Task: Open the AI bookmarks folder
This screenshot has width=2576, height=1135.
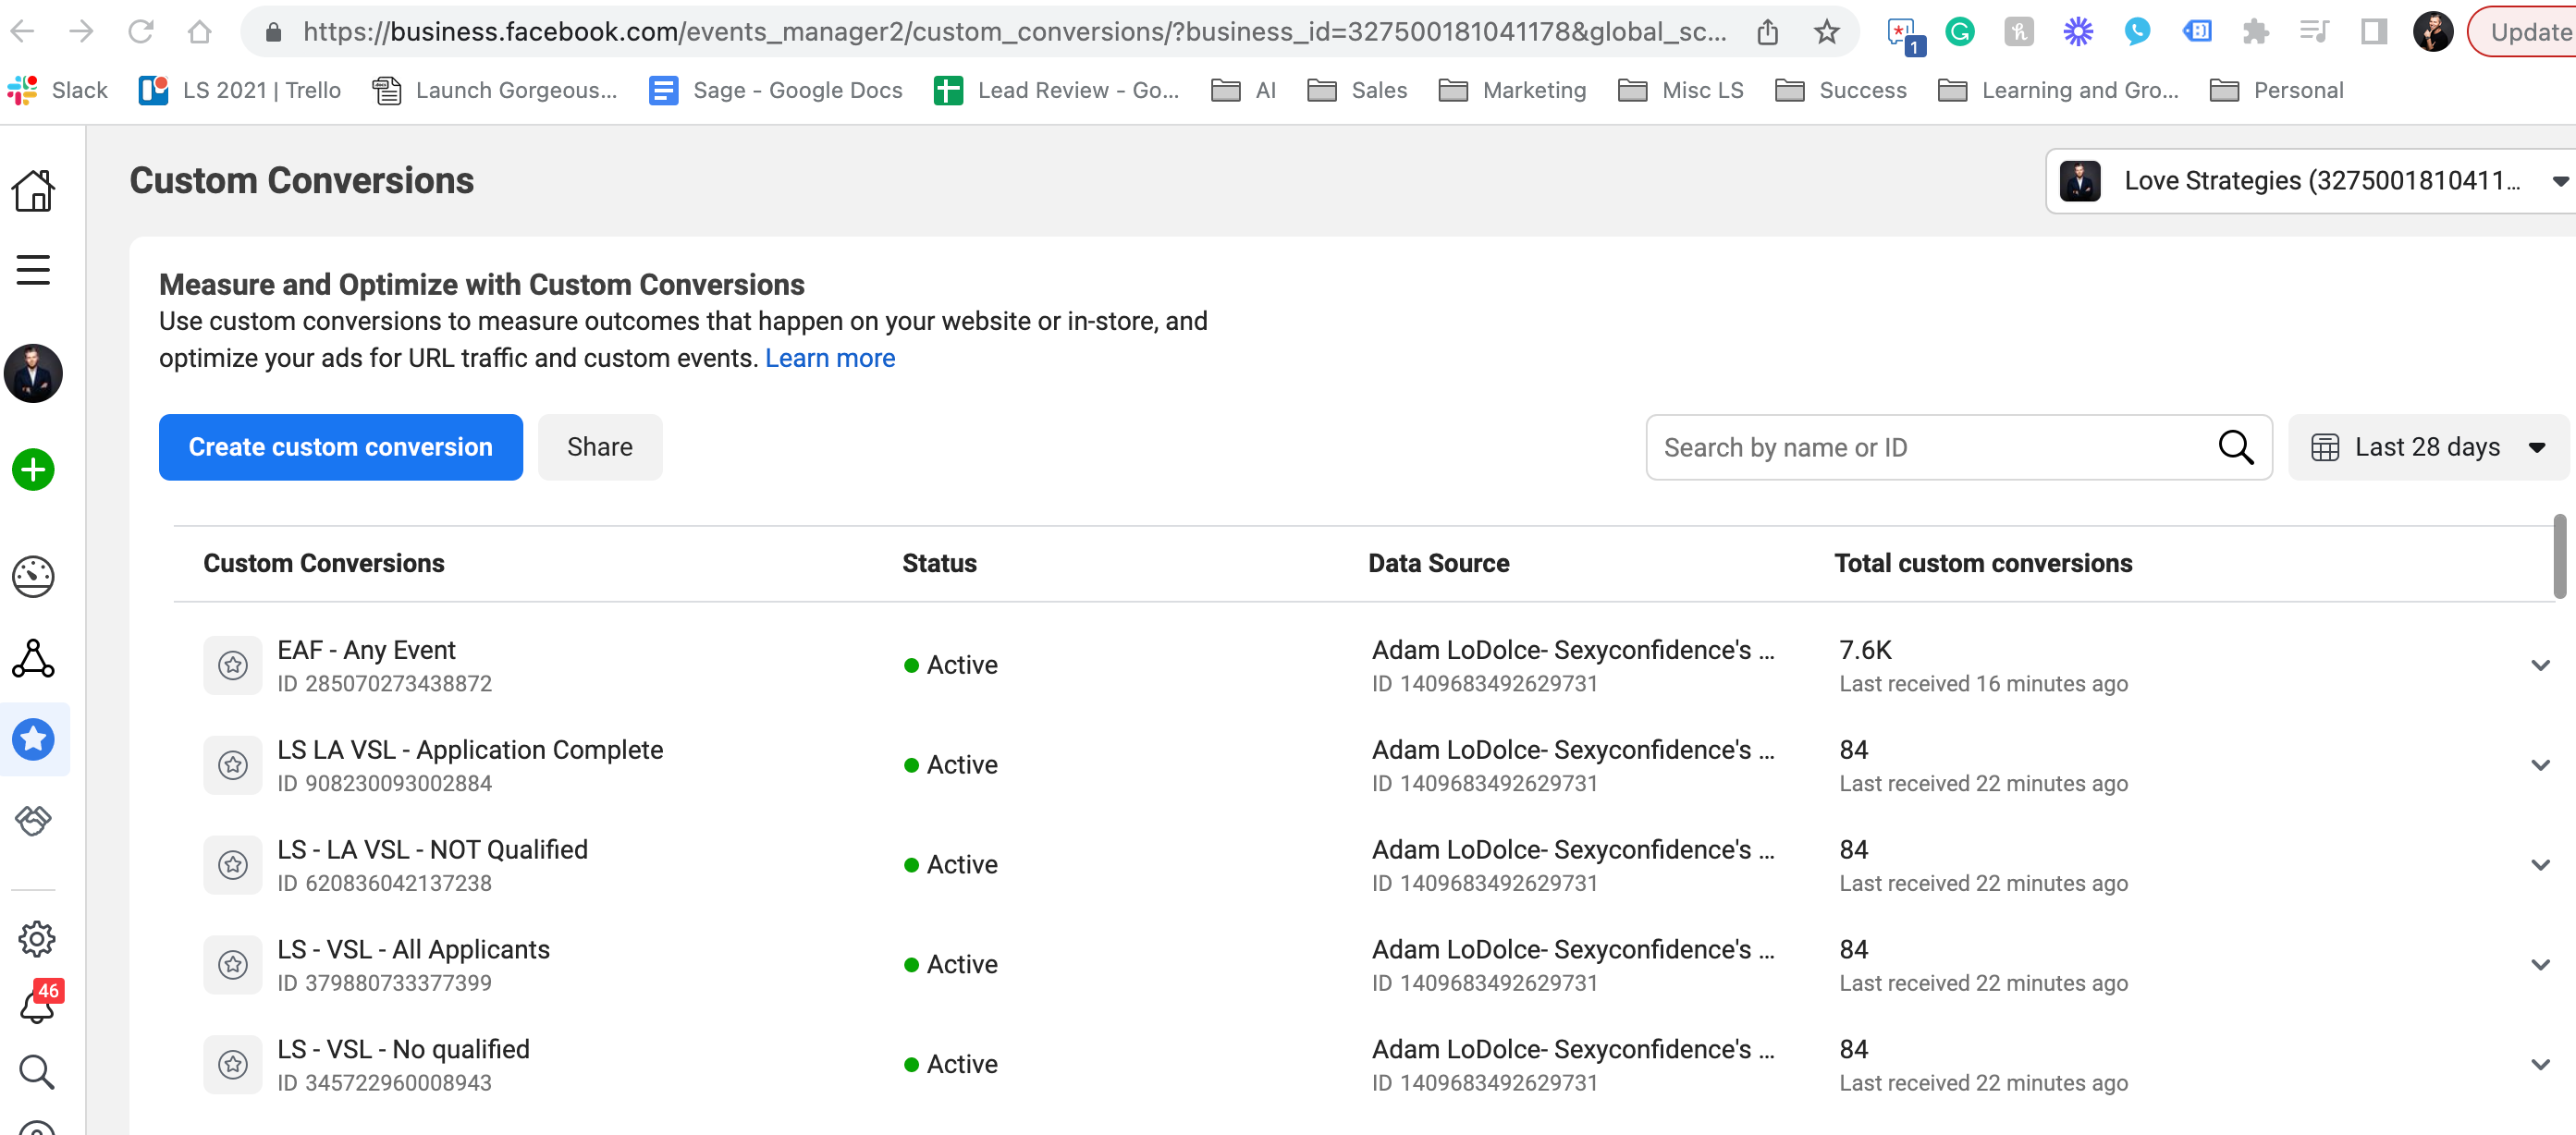Action: [x=1243, y=90]
